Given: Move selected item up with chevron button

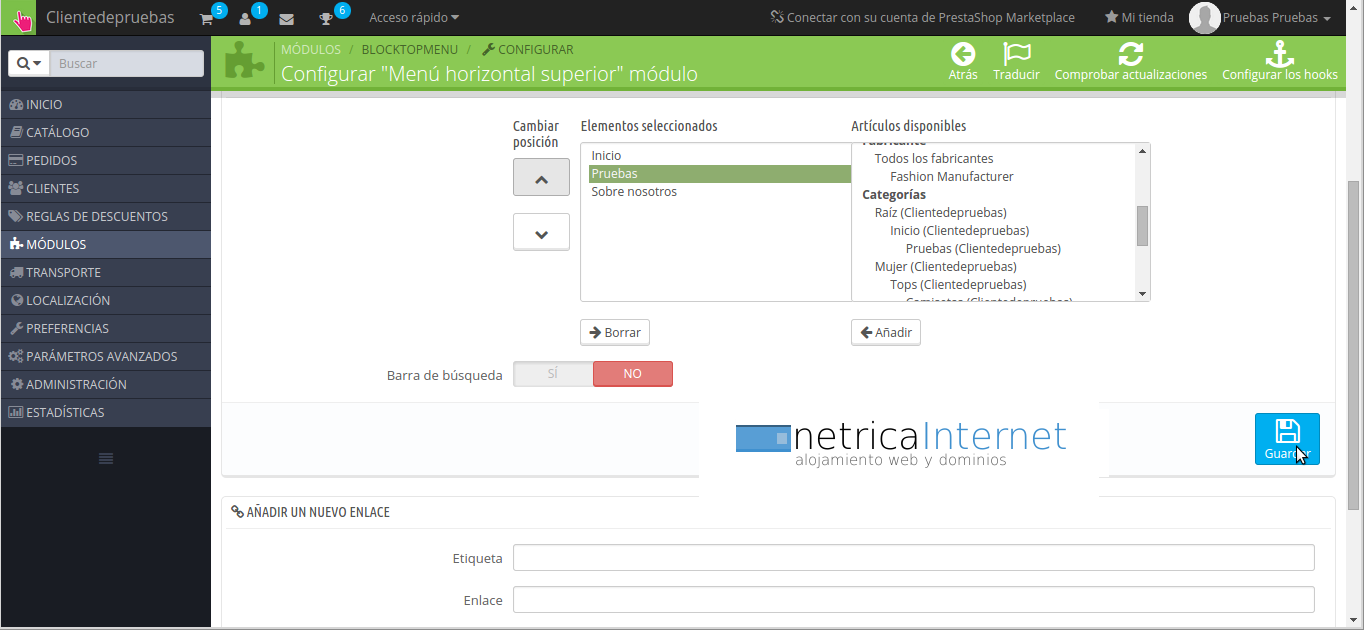Looking at the screenshot, I should 541,178.
